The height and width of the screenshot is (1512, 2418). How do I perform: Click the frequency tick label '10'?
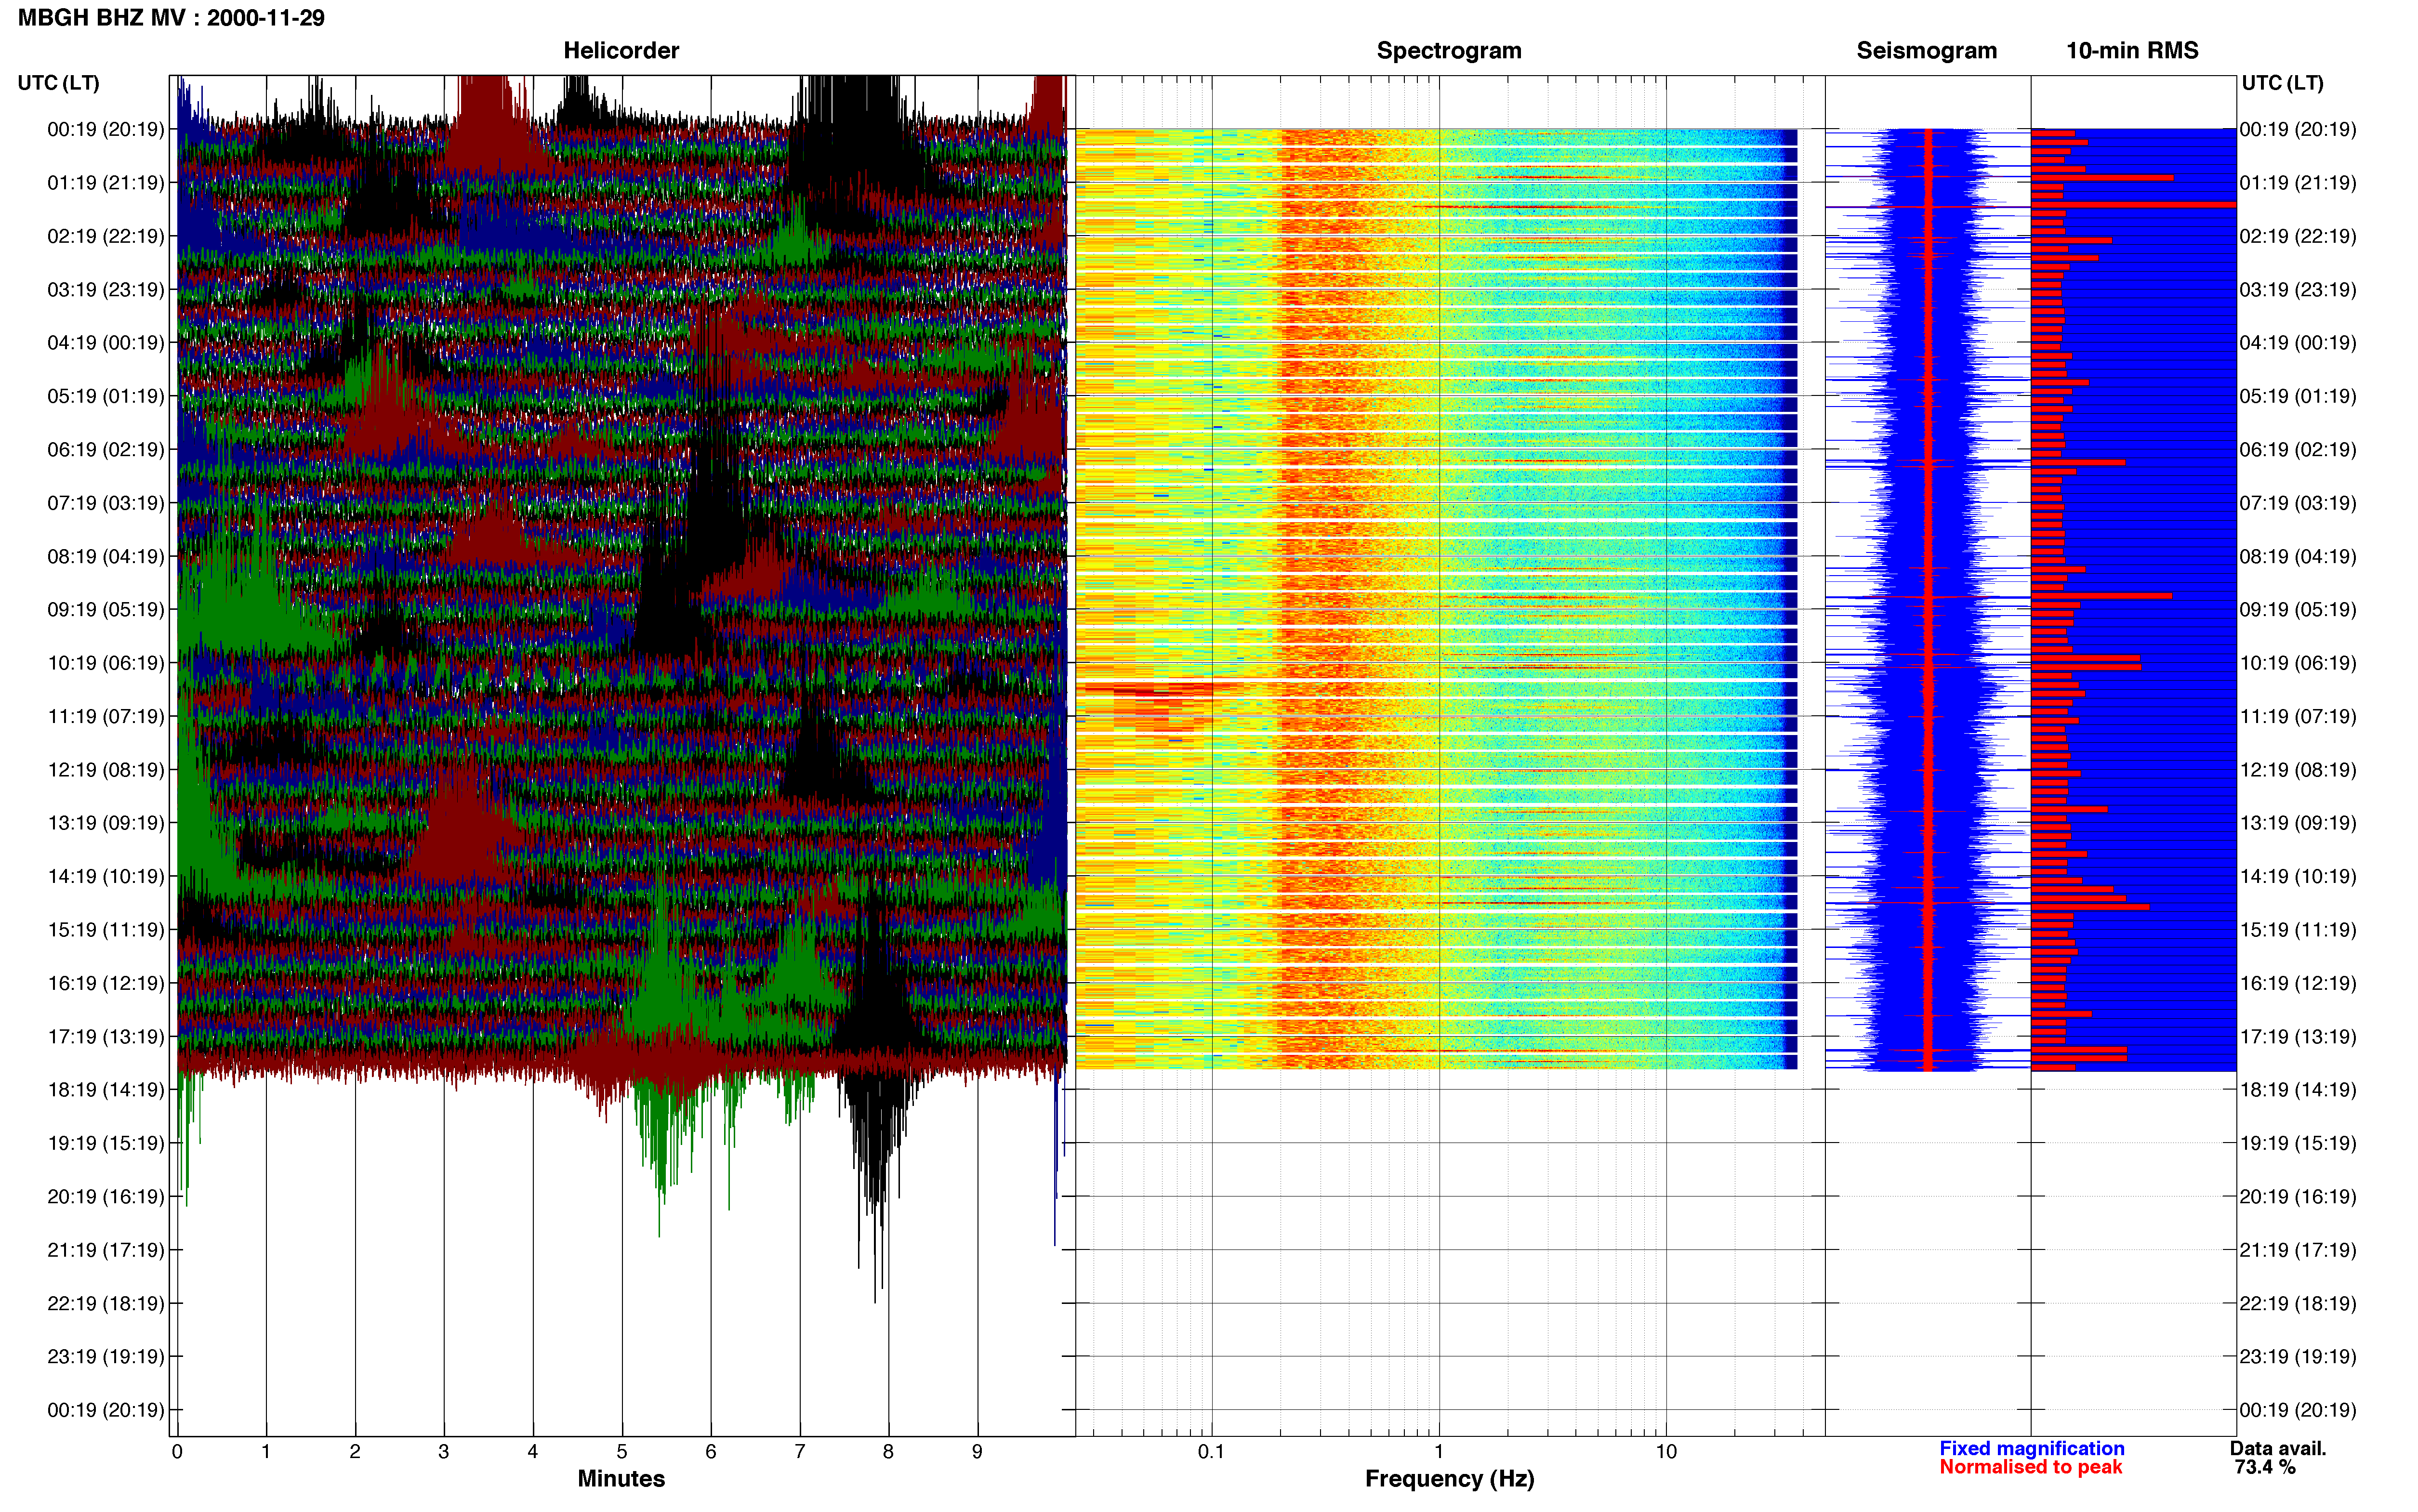(1666, 1452)
